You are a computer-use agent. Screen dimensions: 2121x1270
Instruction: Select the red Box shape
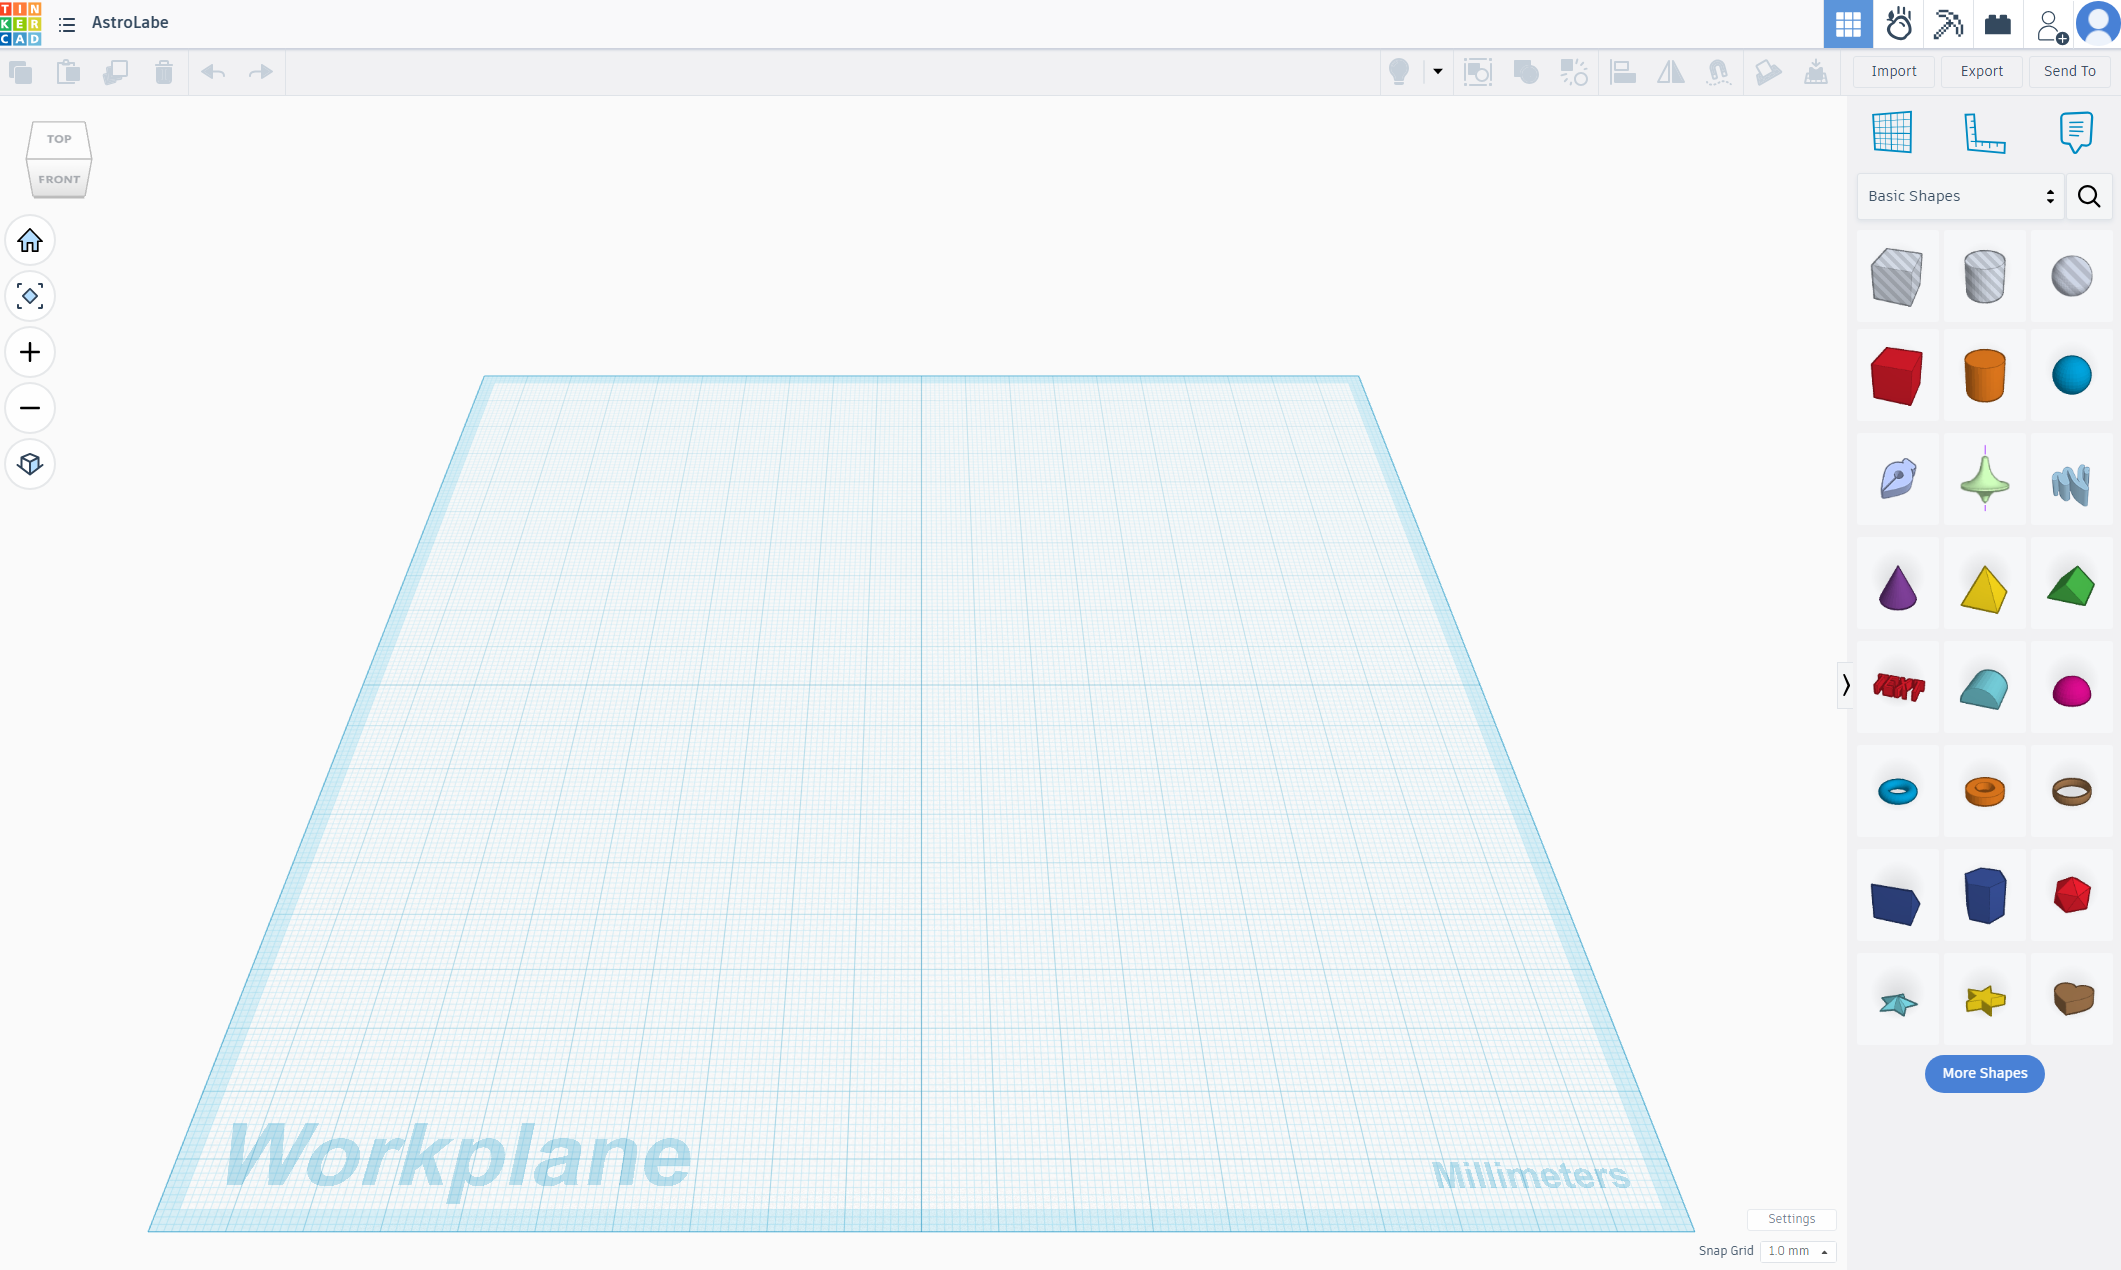1897,376
